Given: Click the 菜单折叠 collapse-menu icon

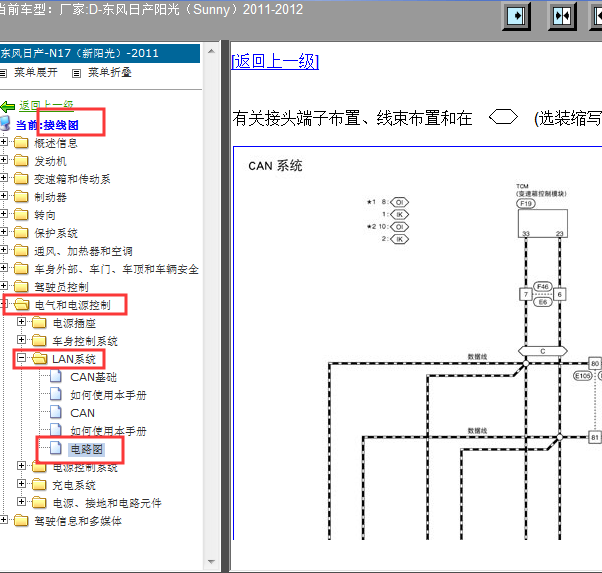Looking at the screenshot, I should pos(76,73).
